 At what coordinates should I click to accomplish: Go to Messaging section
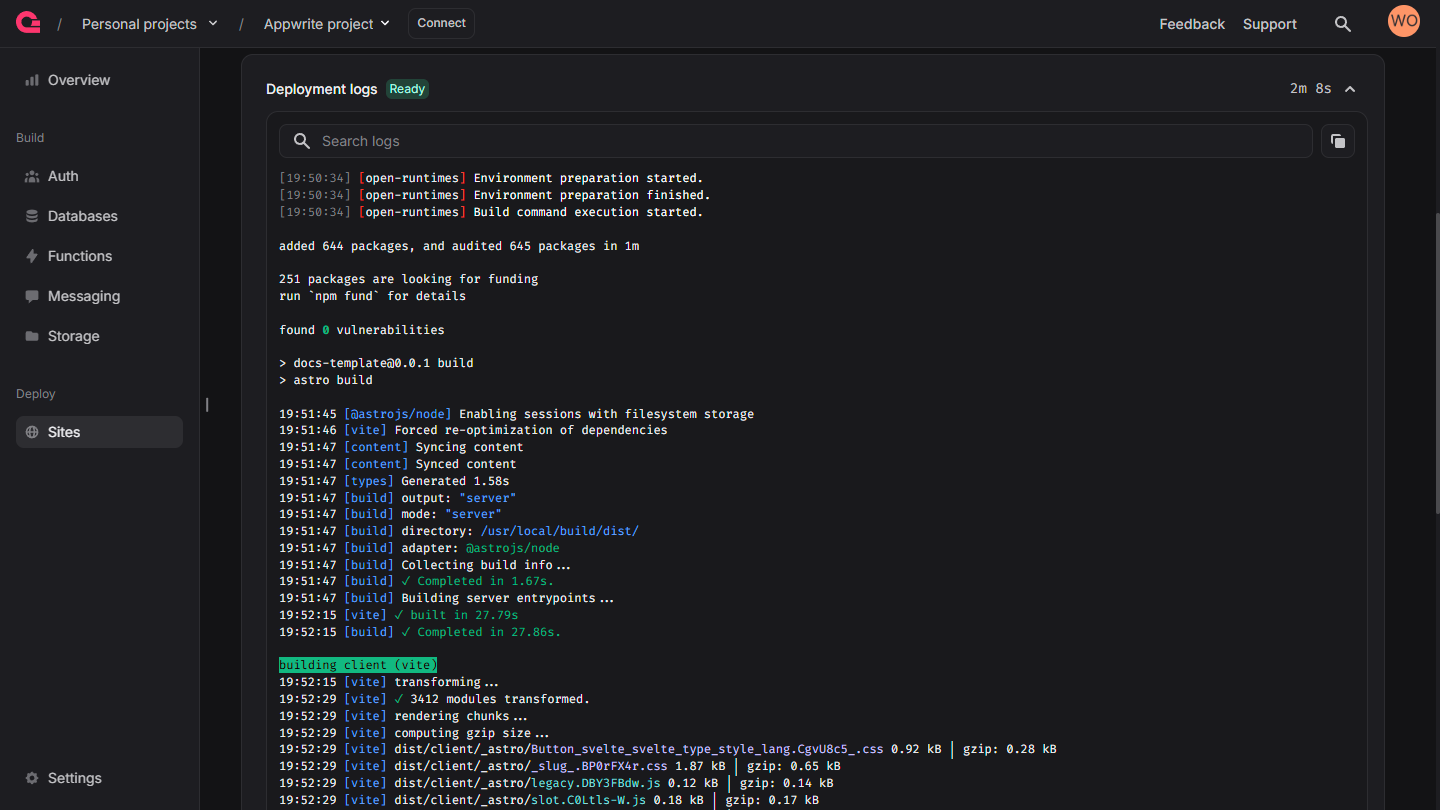point(99,296)
